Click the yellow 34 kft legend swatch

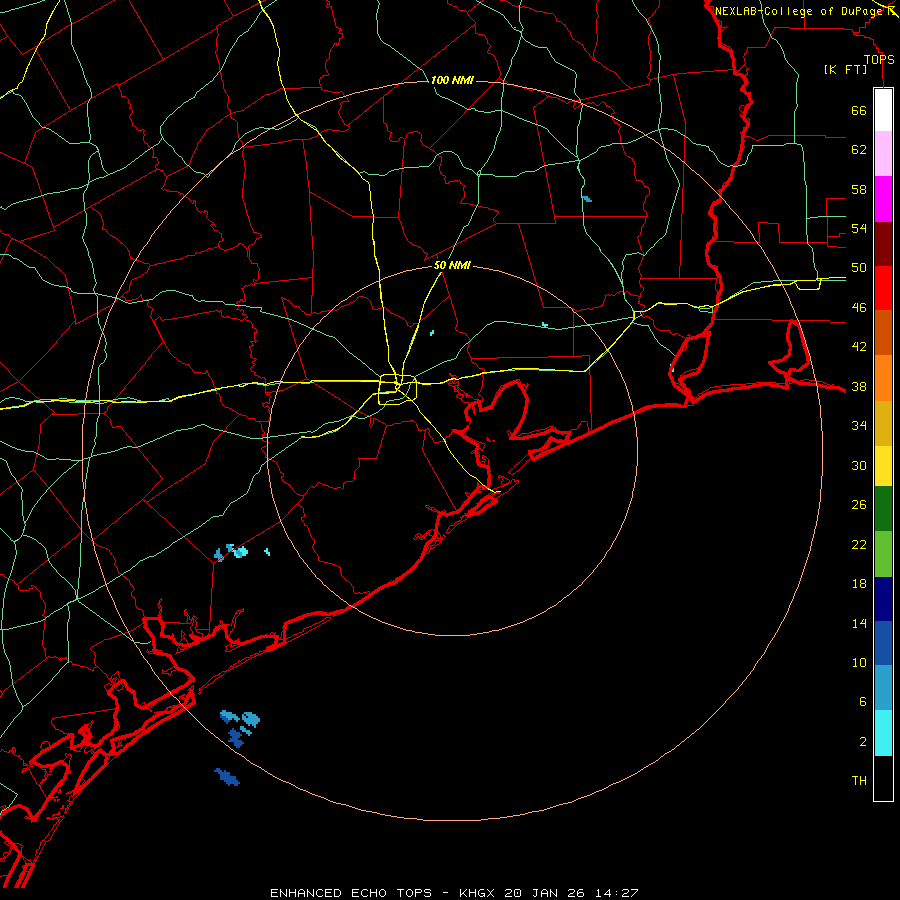pyautogui.click(x=883, y=466)
